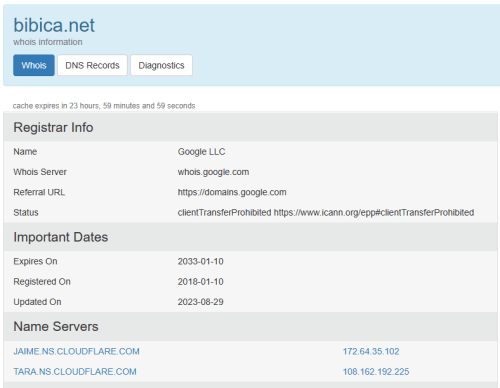Click the Important Dates section header
This screenshot has height=388, width=500.
pos(251,237)
